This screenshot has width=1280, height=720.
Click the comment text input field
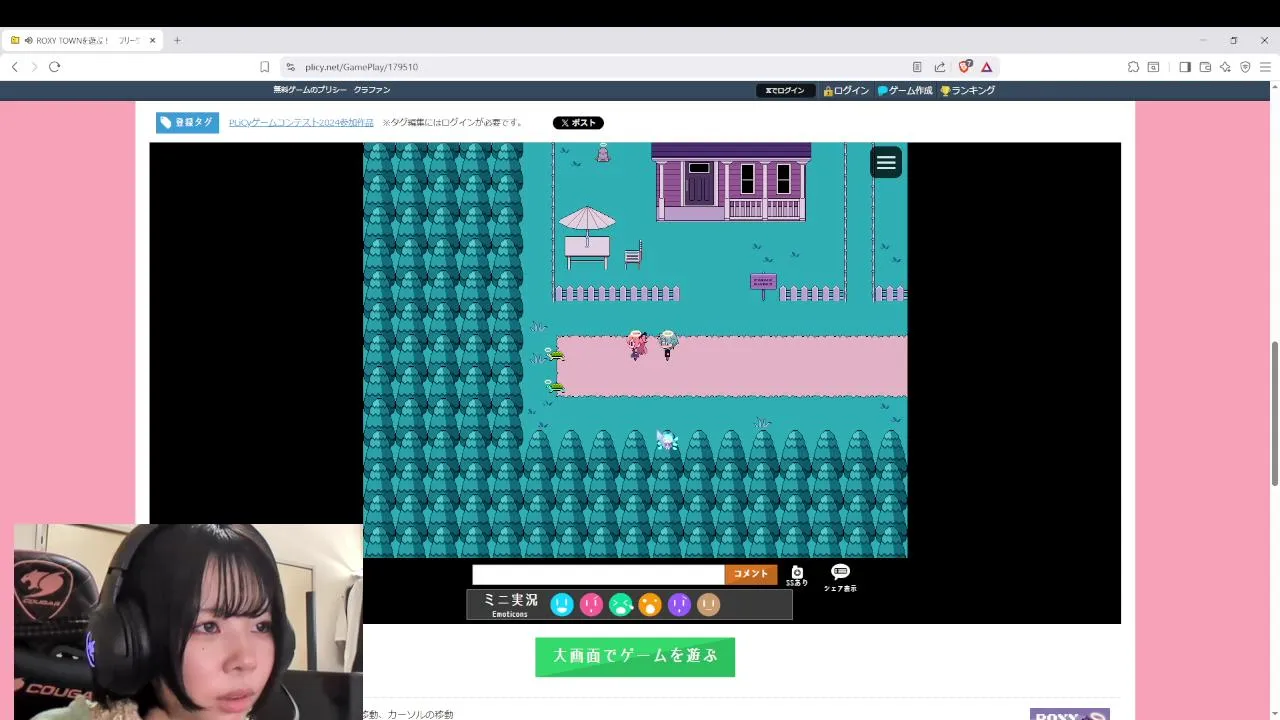point(598,574)
